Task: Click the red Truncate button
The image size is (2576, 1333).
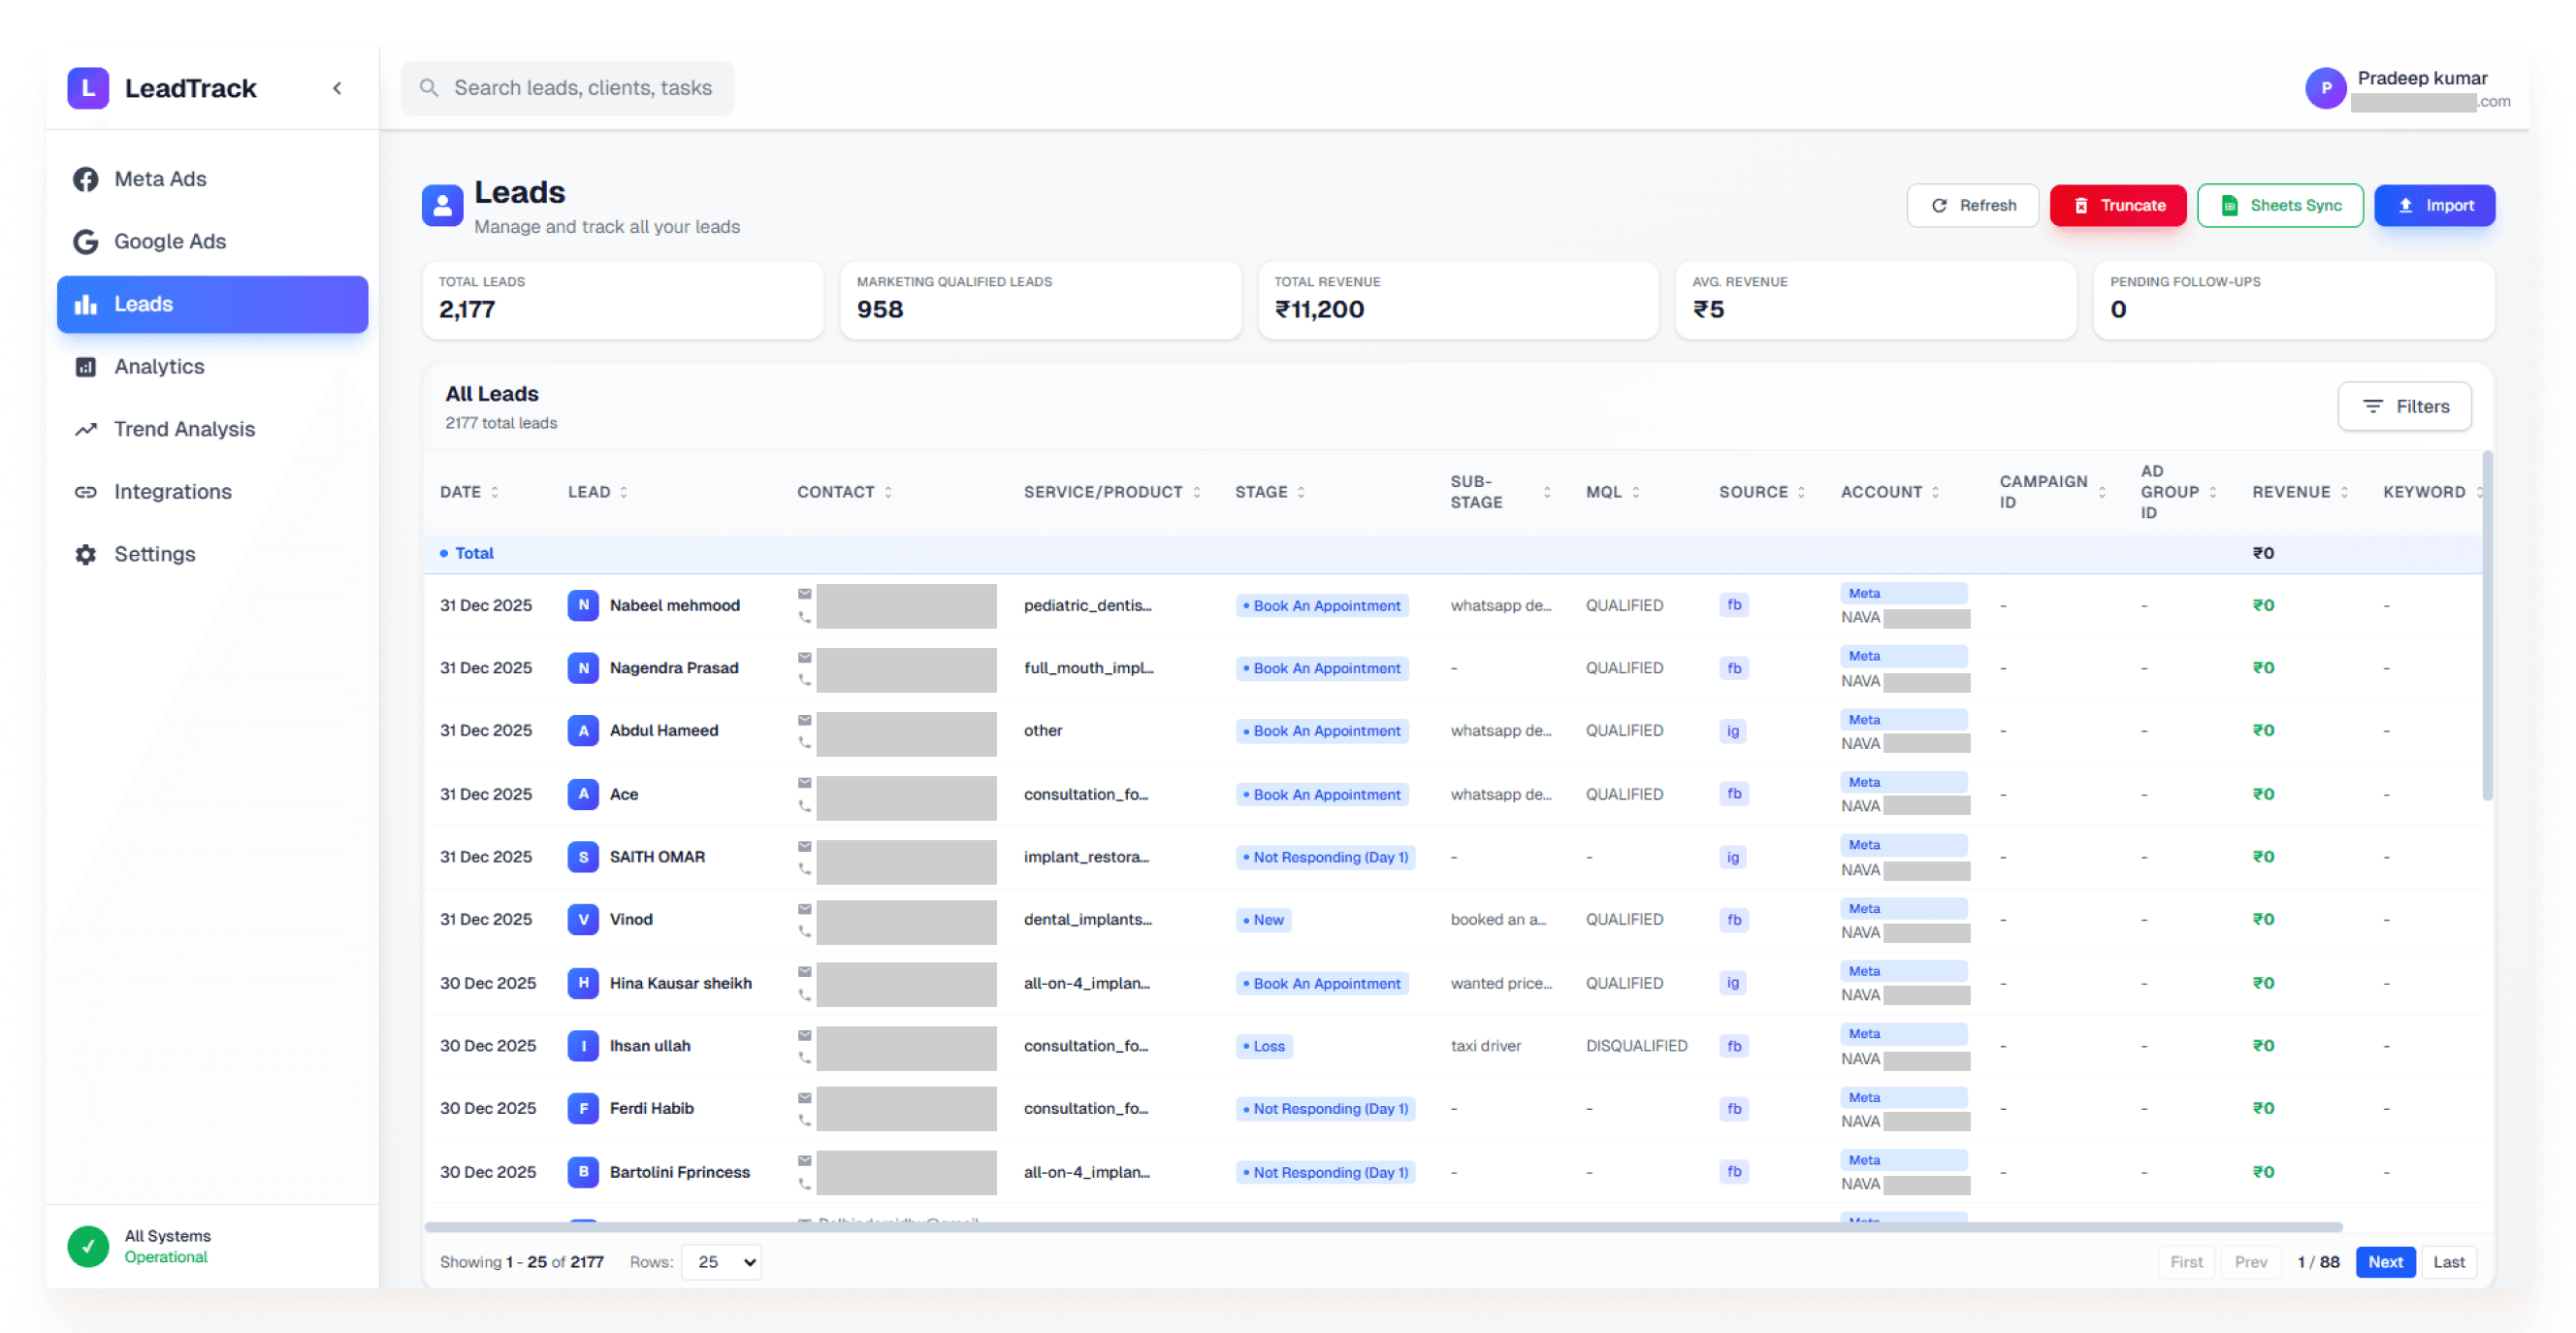Action: click(2117, 205)
